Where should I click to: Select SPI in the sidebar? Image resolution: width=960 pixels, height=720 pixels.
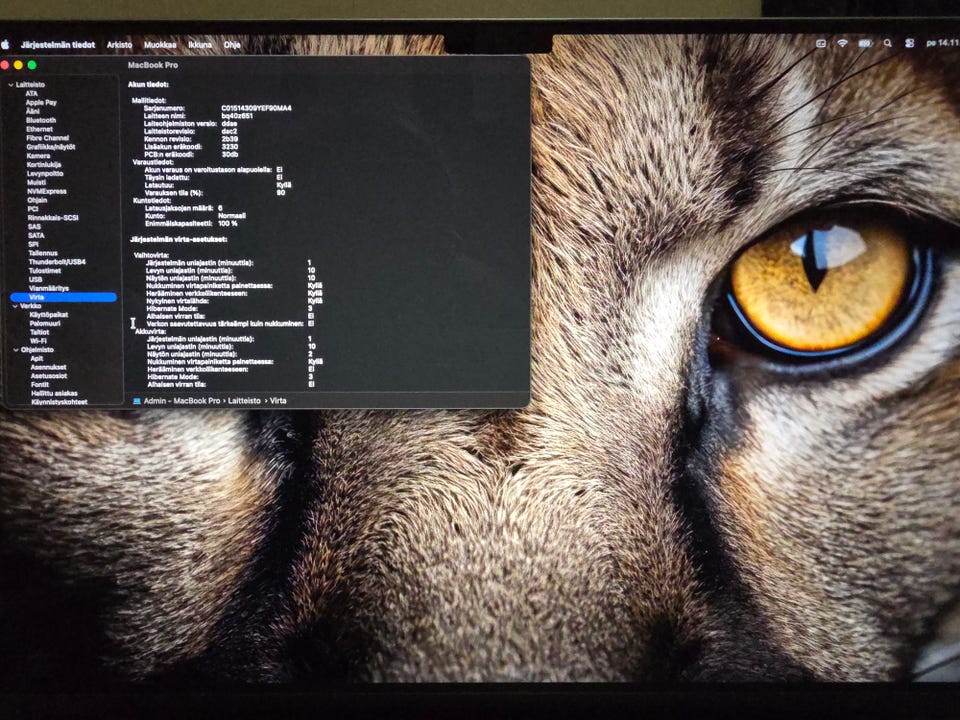point(33,244)
